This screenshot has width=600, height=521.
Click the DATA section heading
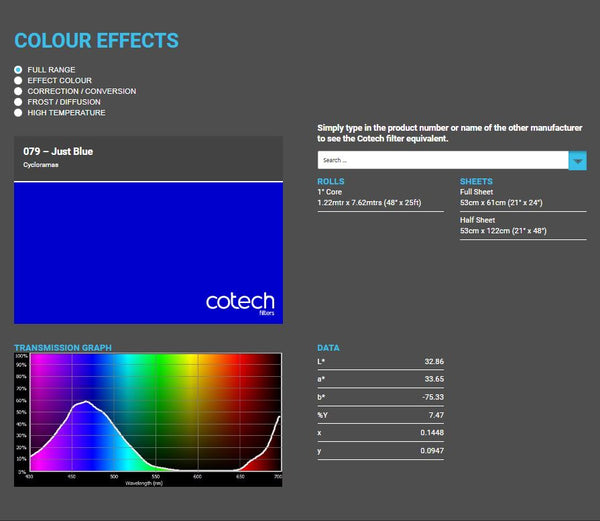pyautogui.click(x=328, y=348)
